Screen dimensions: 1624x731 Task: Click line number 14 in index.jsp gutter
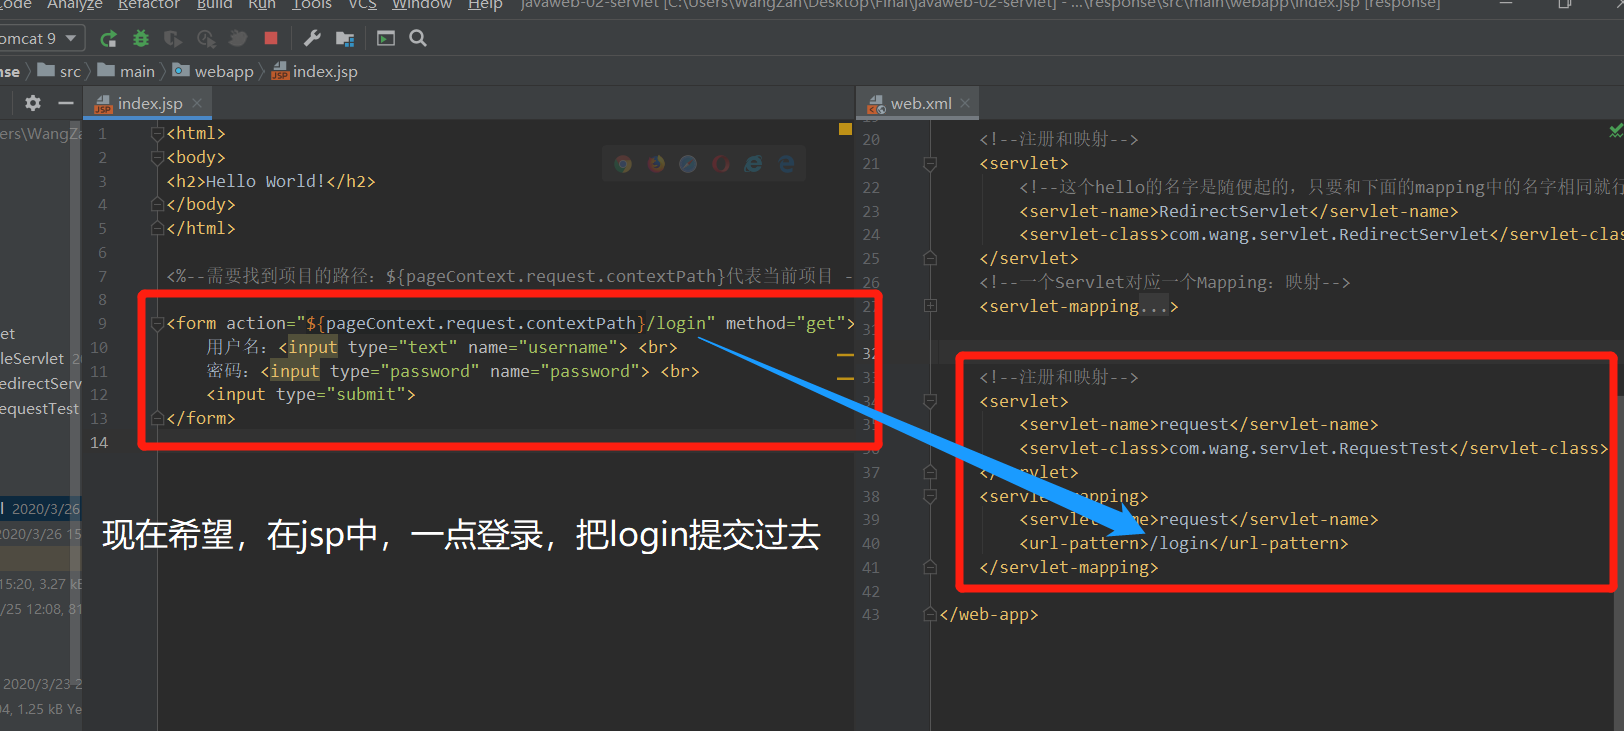pos(99,442)
